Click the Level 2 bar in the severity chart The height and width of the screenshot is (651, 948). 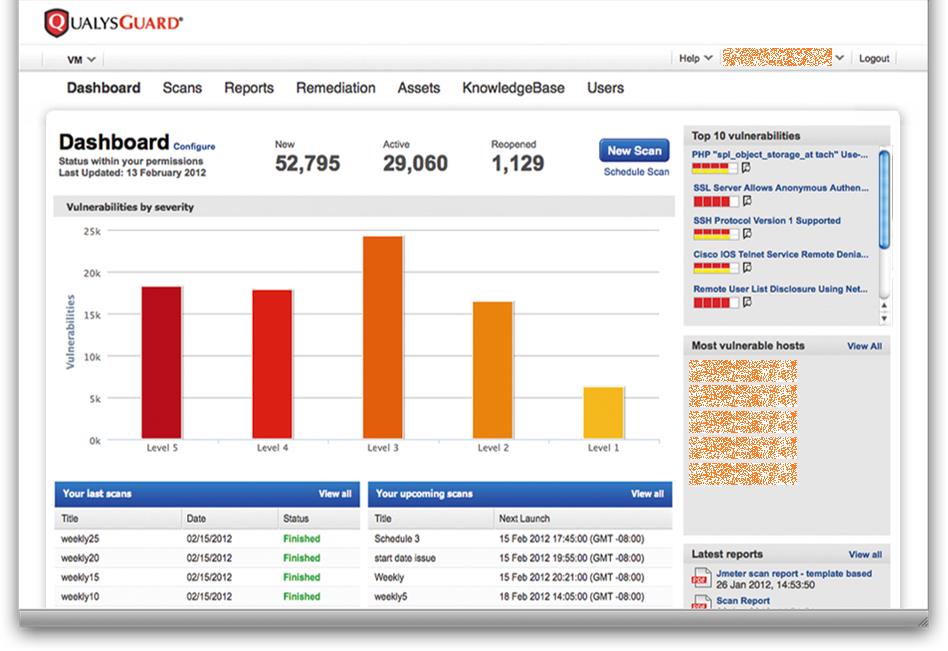click(493, 370)
